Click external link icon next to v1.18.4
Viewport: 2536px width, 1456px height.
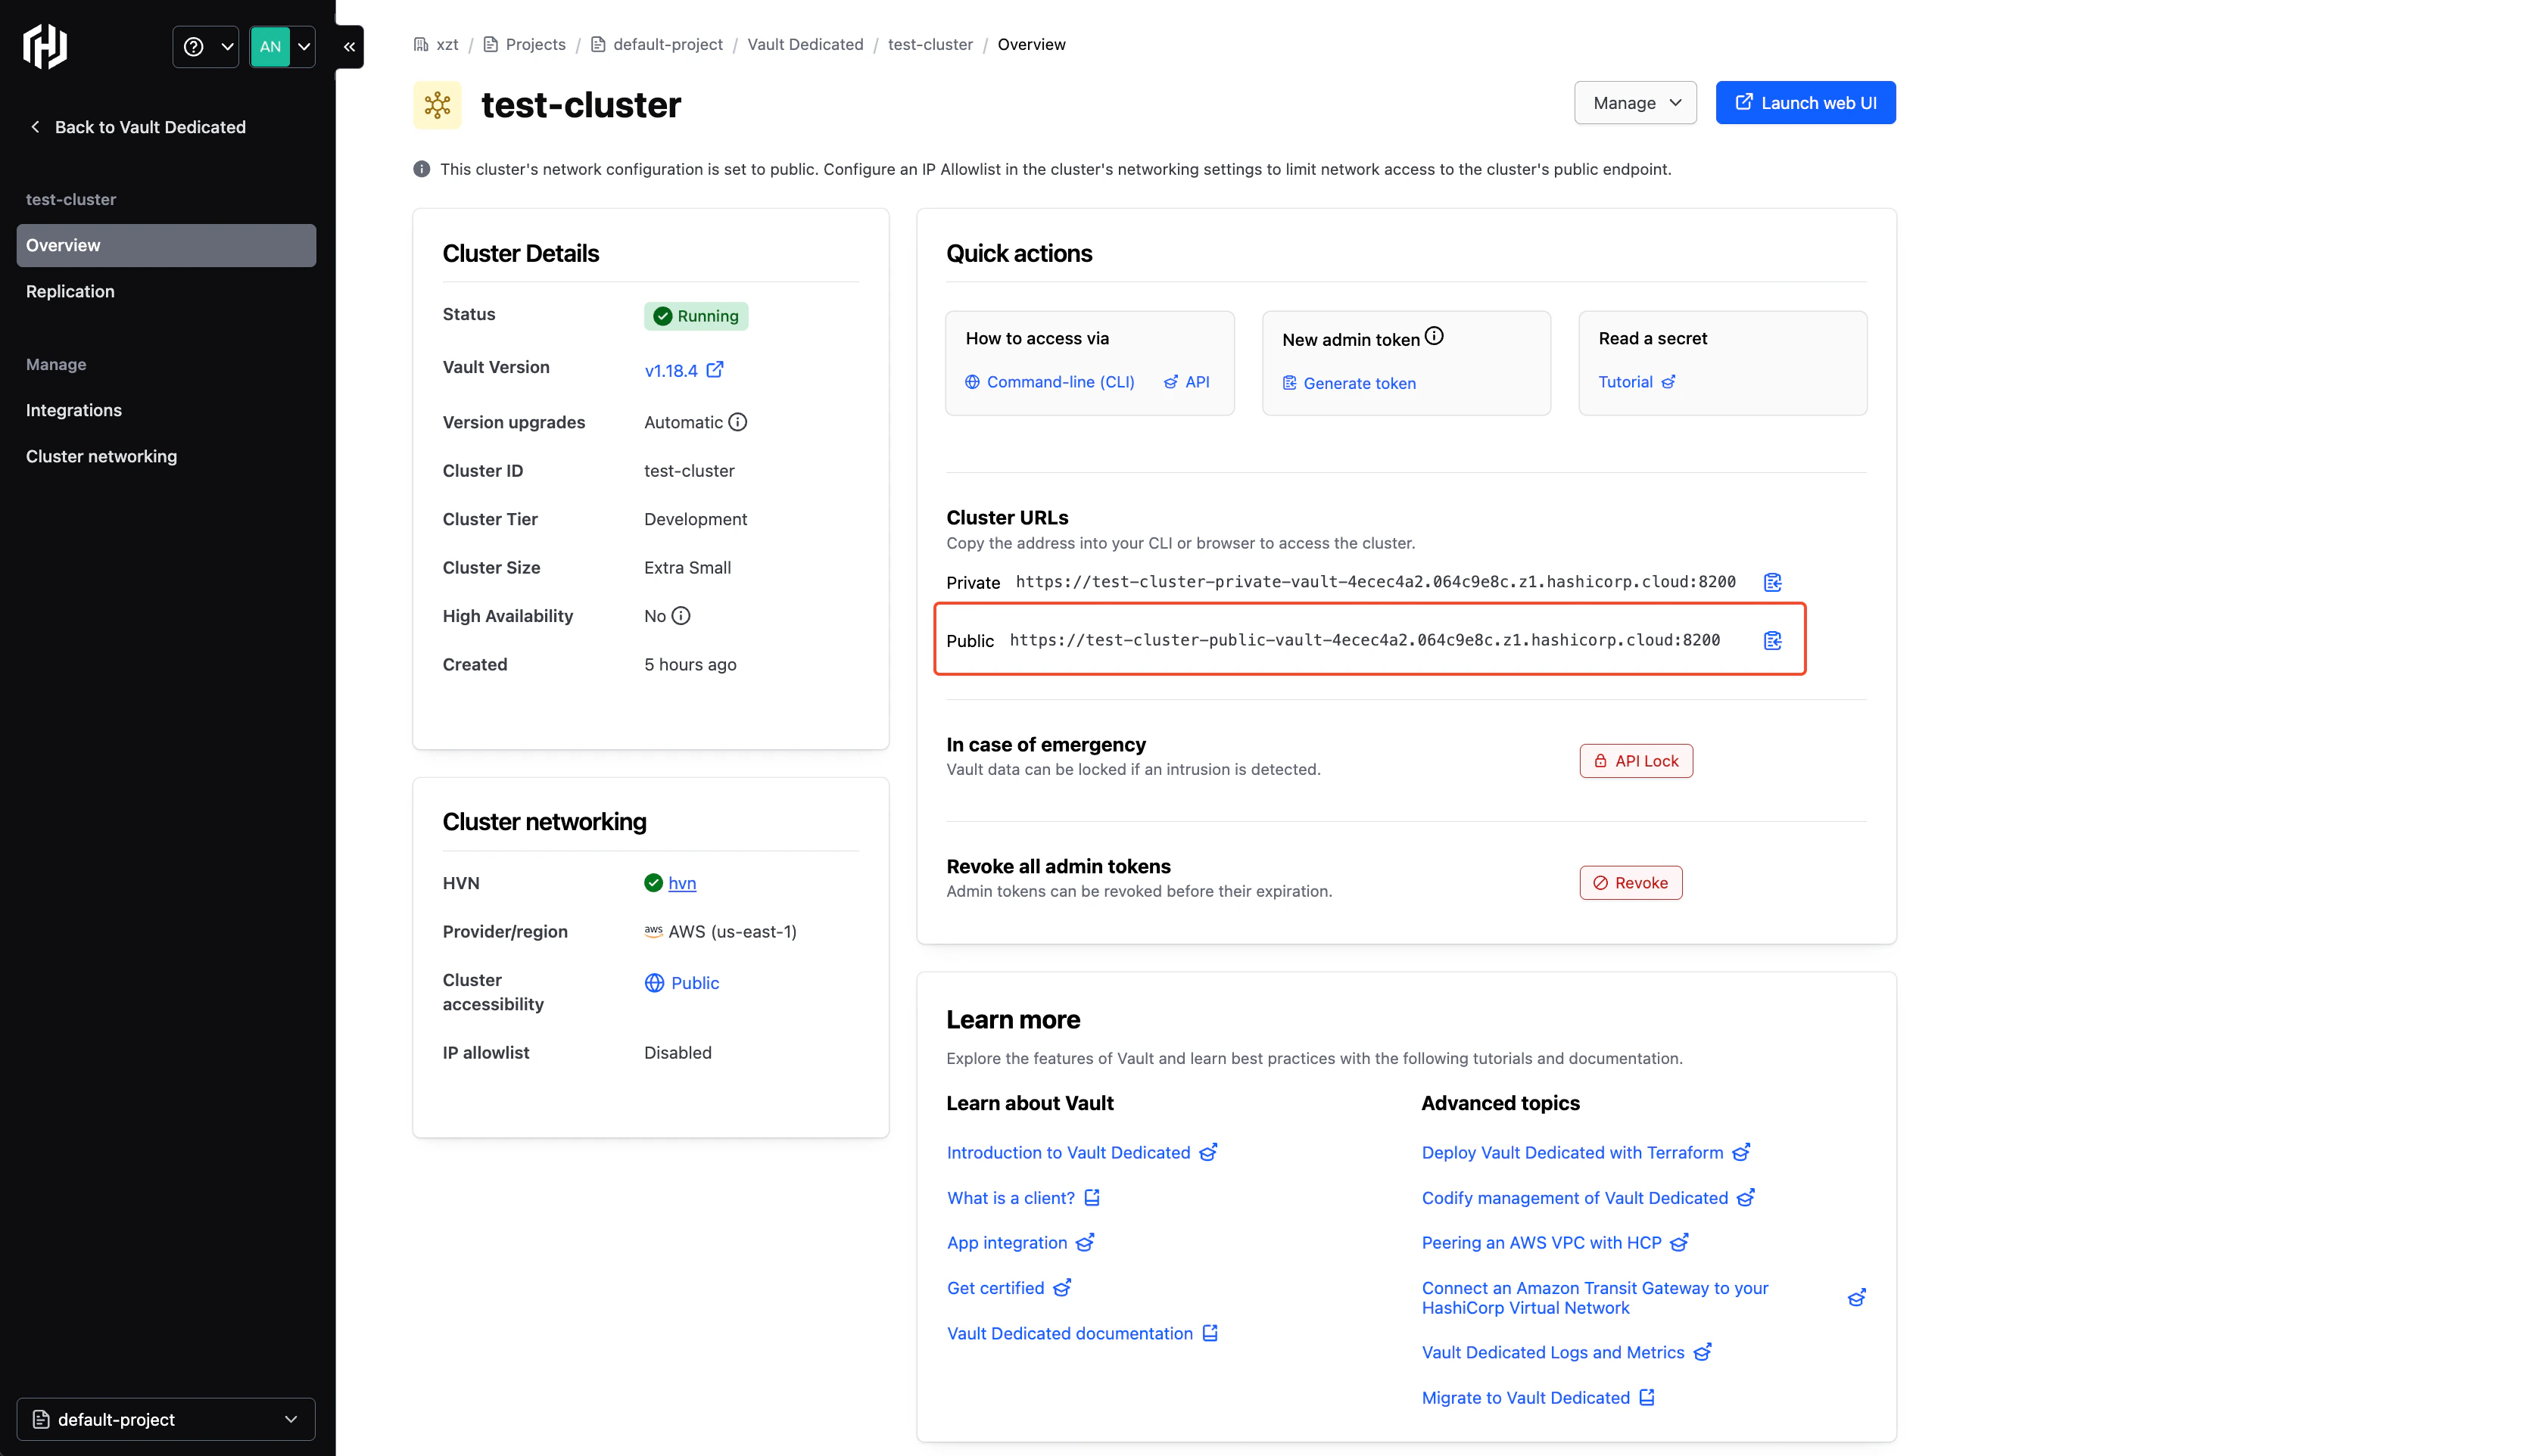[x=715, y=369]
